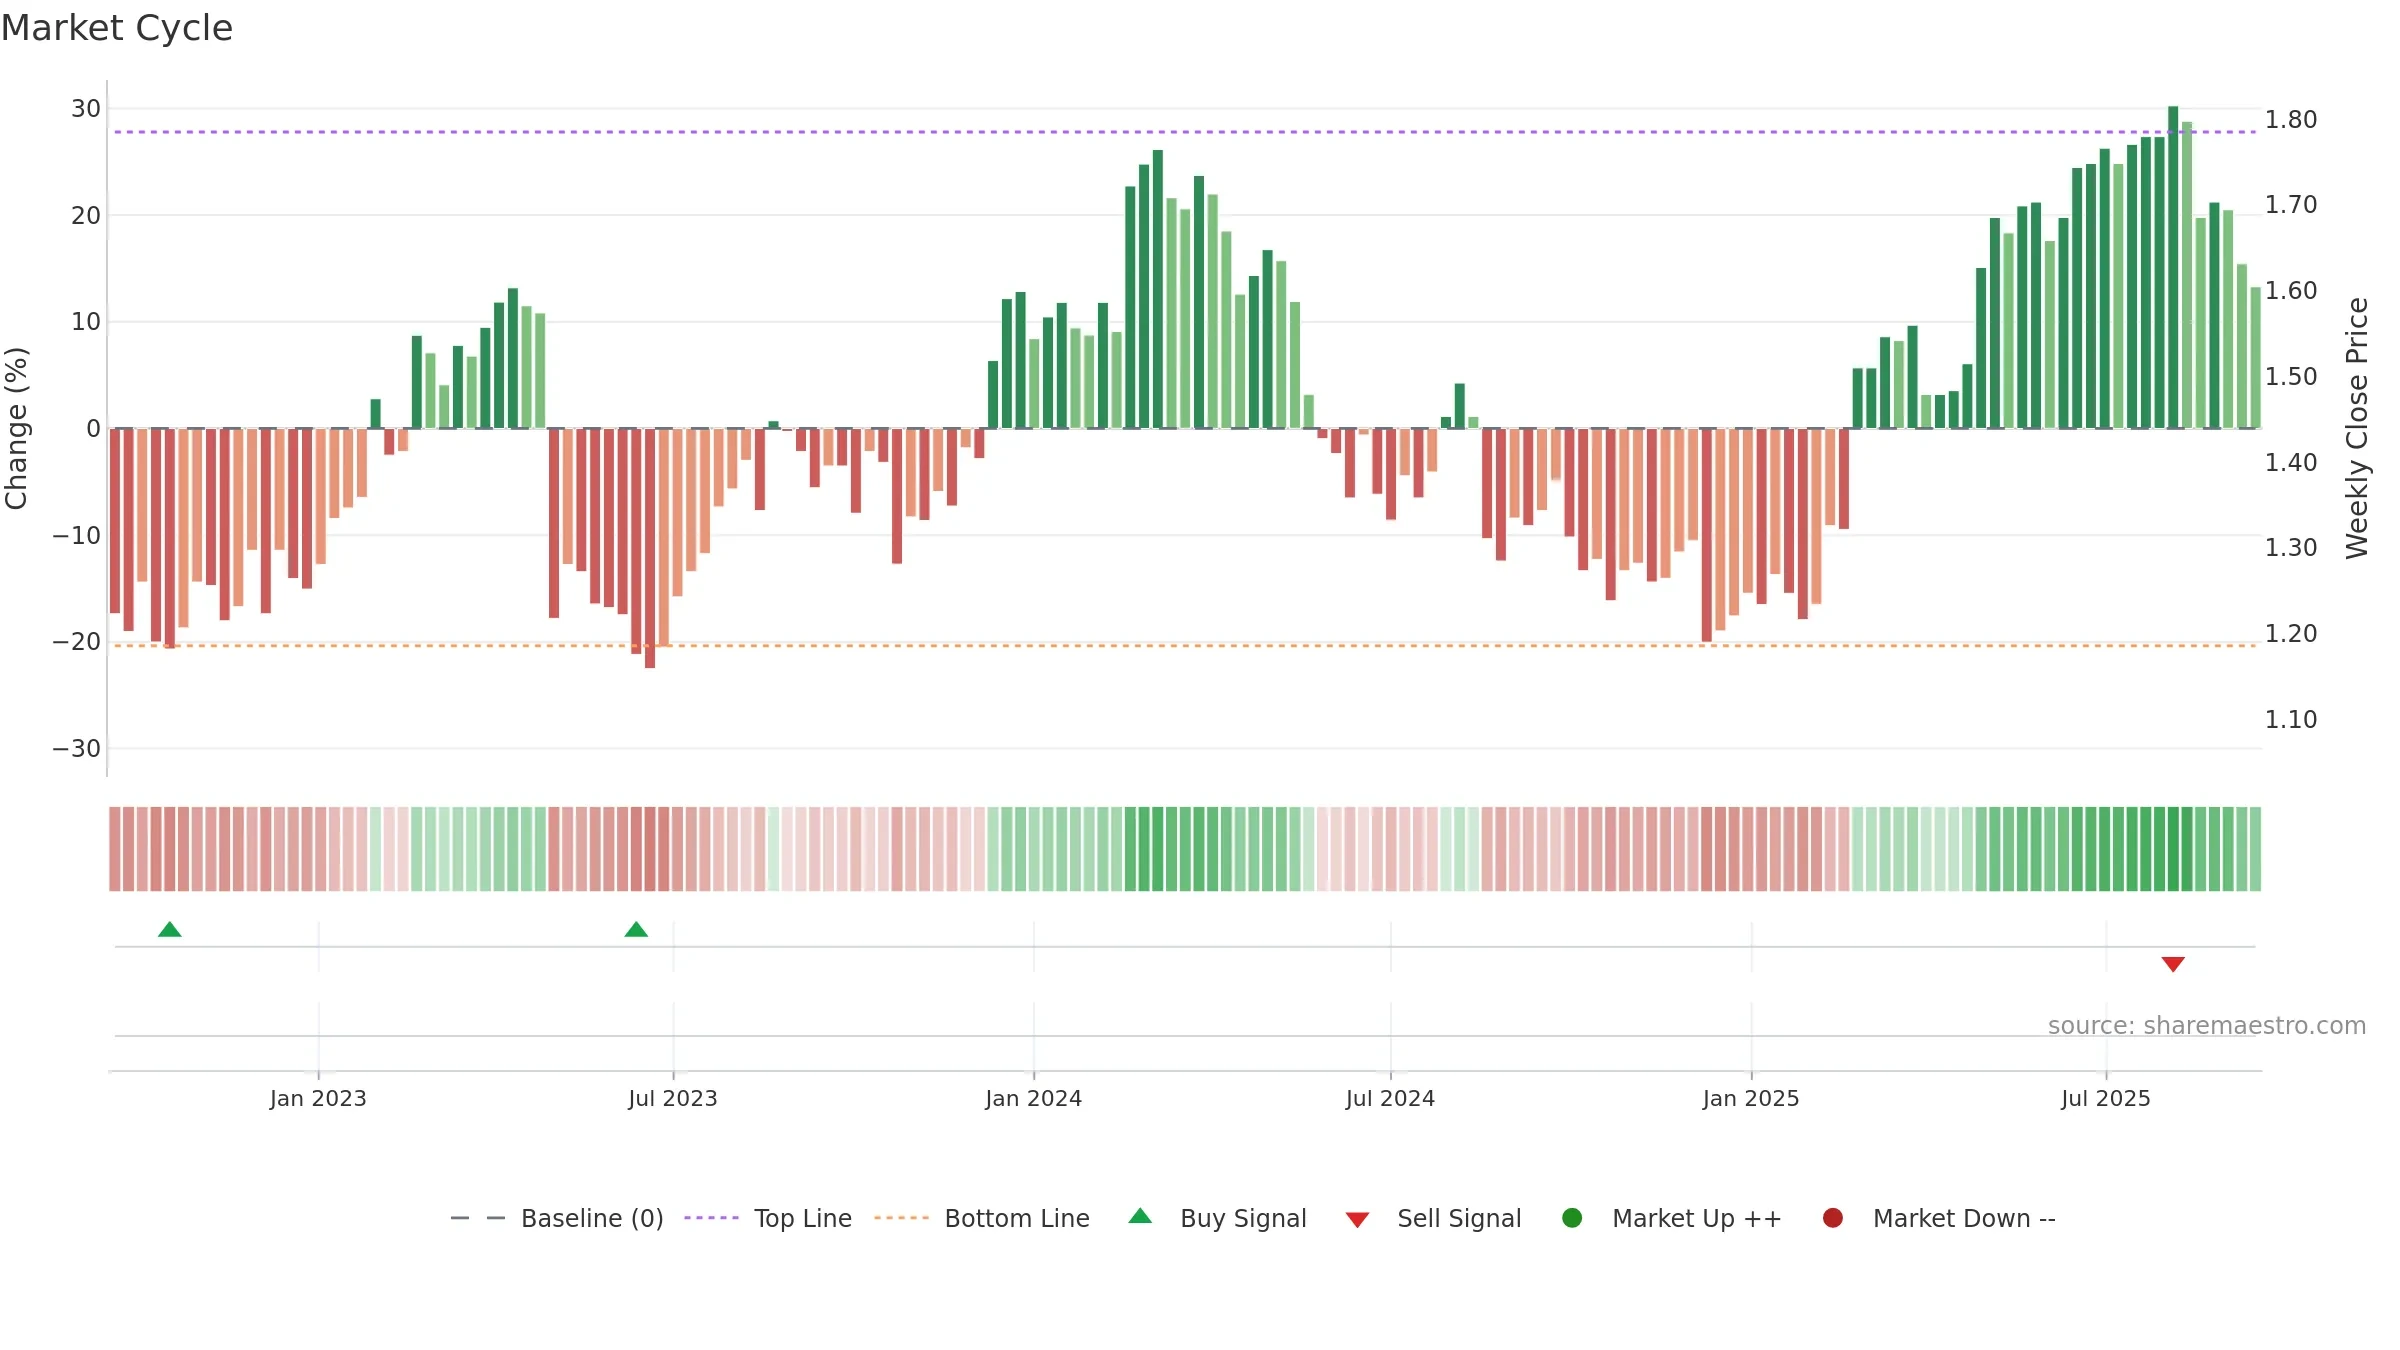Click the Market Down -- legend entry
Viewport: 2400px width, 1350px height.
click(1938, 1218)
